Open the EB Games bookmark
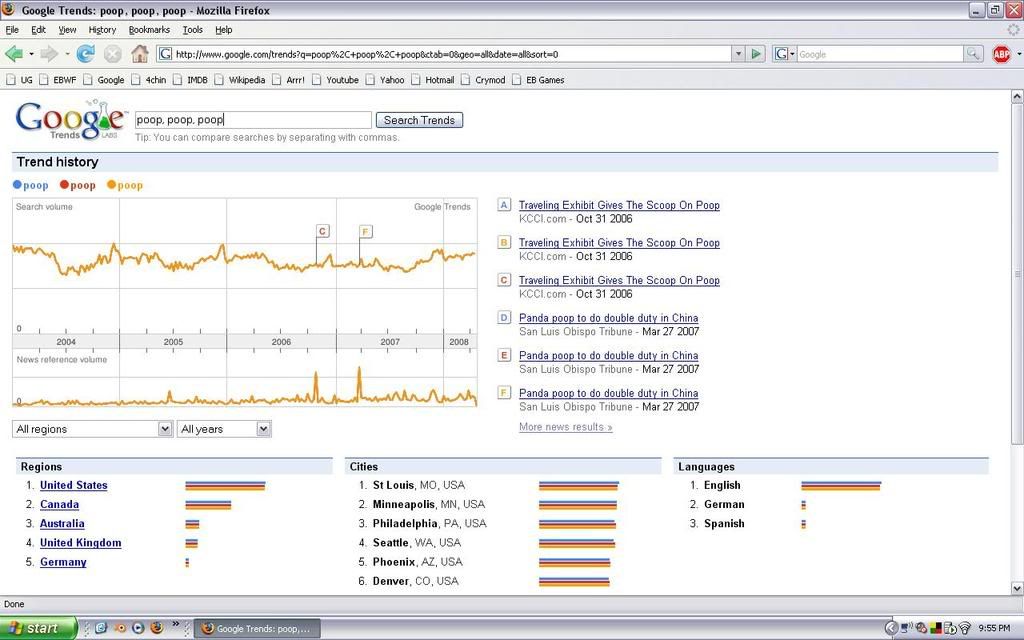The height and width of the screenshot is (640, 1024). [x=538, y=80]
